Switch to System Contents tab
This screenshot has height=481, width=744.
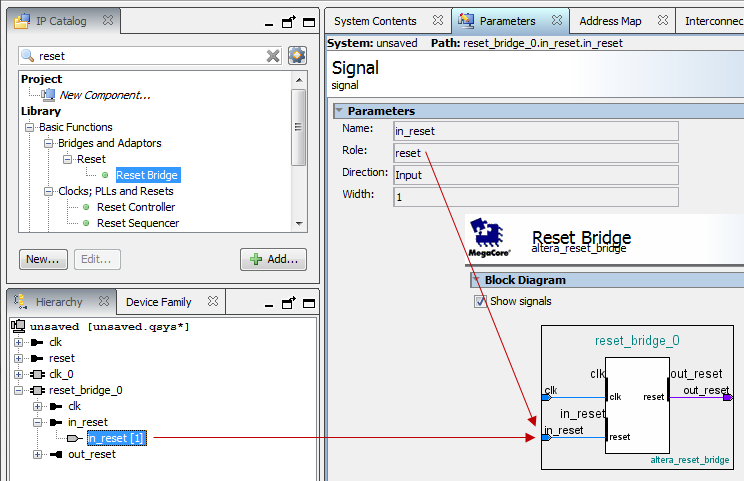[x=375, y=21]
